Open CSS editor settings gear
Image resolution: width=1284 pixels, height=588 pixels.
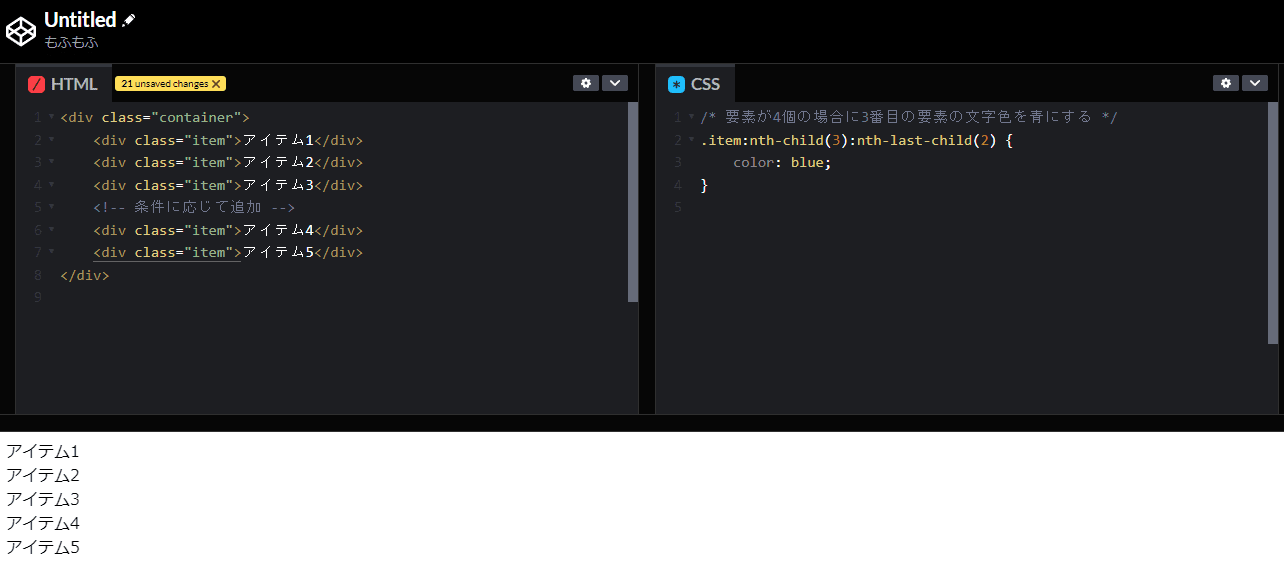point(1225,83)
